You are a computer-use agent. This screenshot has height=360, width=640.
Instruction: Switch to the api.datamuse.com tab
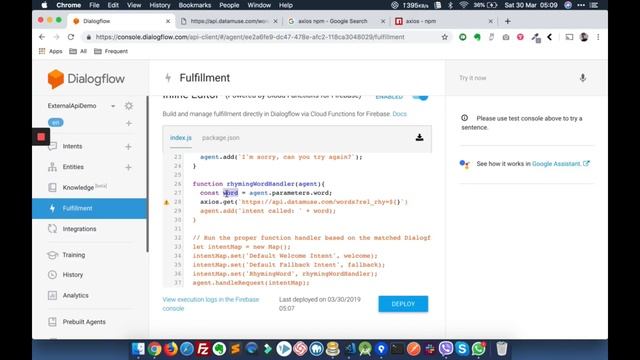[x=229, y=21]
